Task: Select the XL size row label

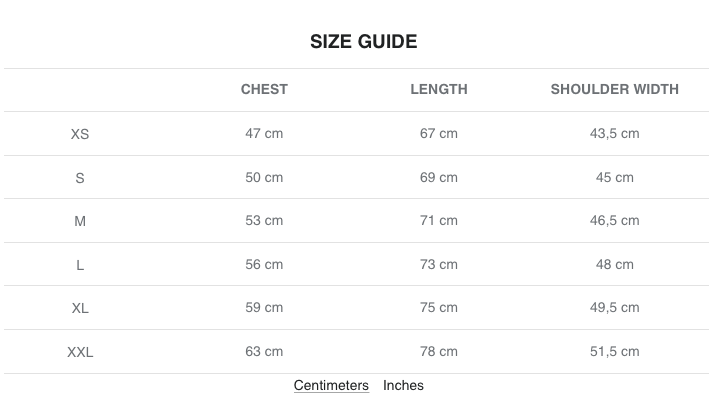Action: 80,308
